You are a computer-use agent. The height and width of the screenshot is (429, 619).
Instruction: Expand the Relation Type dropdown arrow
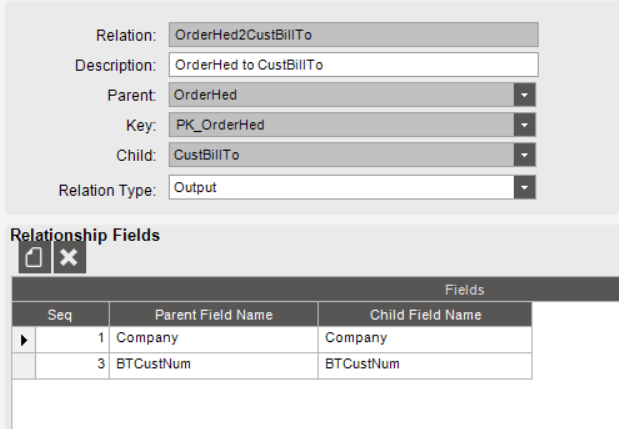[524, 187]
